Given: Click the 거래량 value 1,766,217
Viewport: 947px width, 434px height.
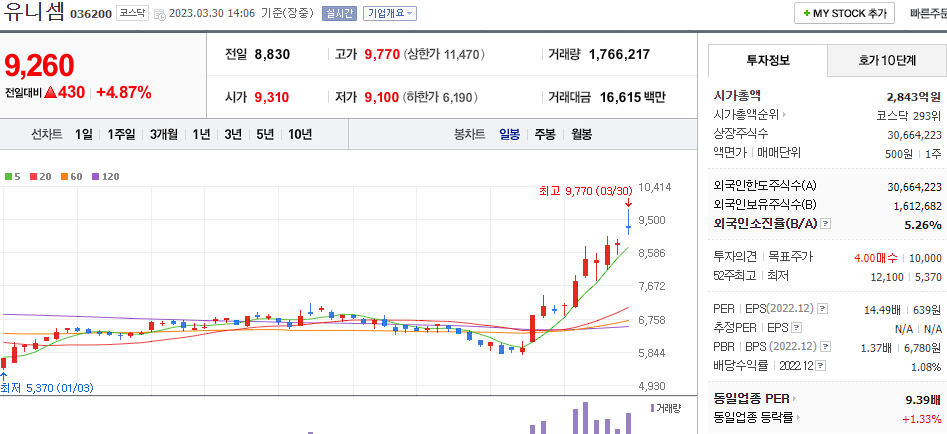Looking at the screenshot, I should [619, 54].
